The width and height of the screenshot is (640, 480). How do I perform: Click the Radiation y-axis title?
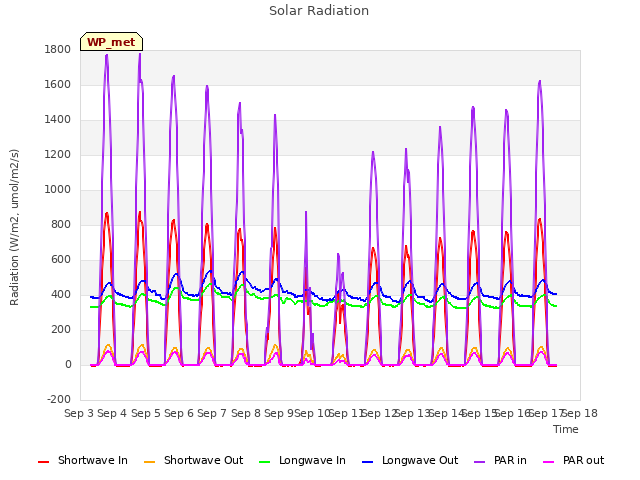tap(14, 227)
